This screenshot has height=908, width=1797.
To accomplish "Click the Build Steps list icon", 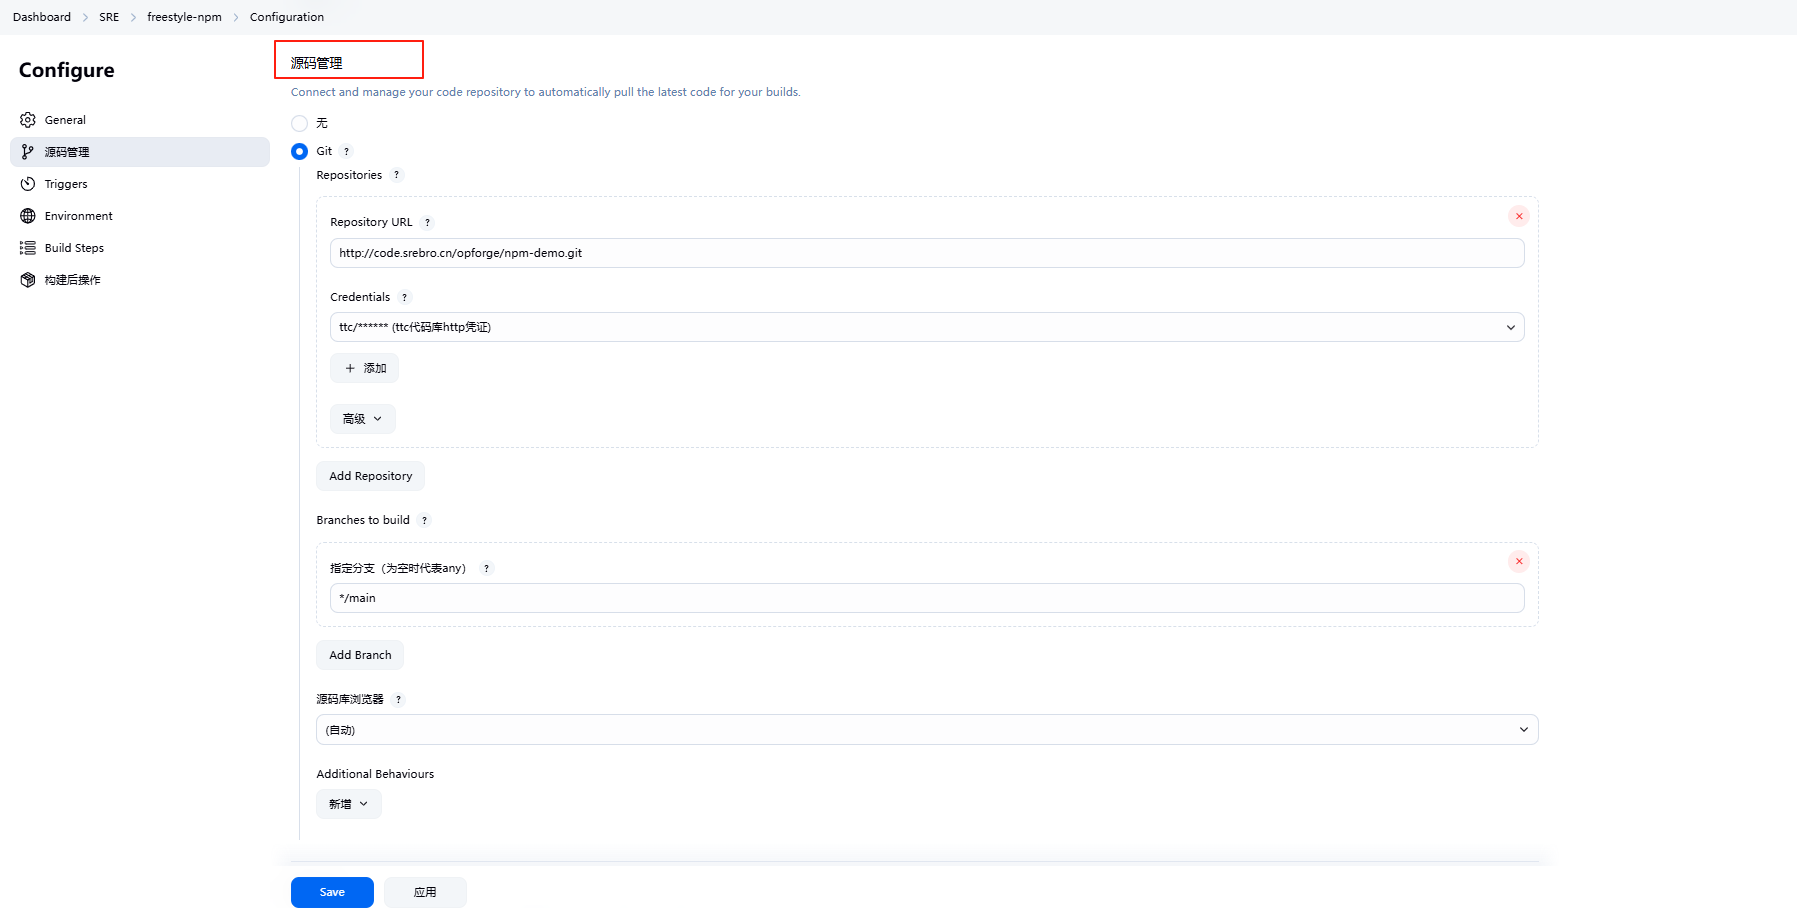I will (x=28, y=248).
